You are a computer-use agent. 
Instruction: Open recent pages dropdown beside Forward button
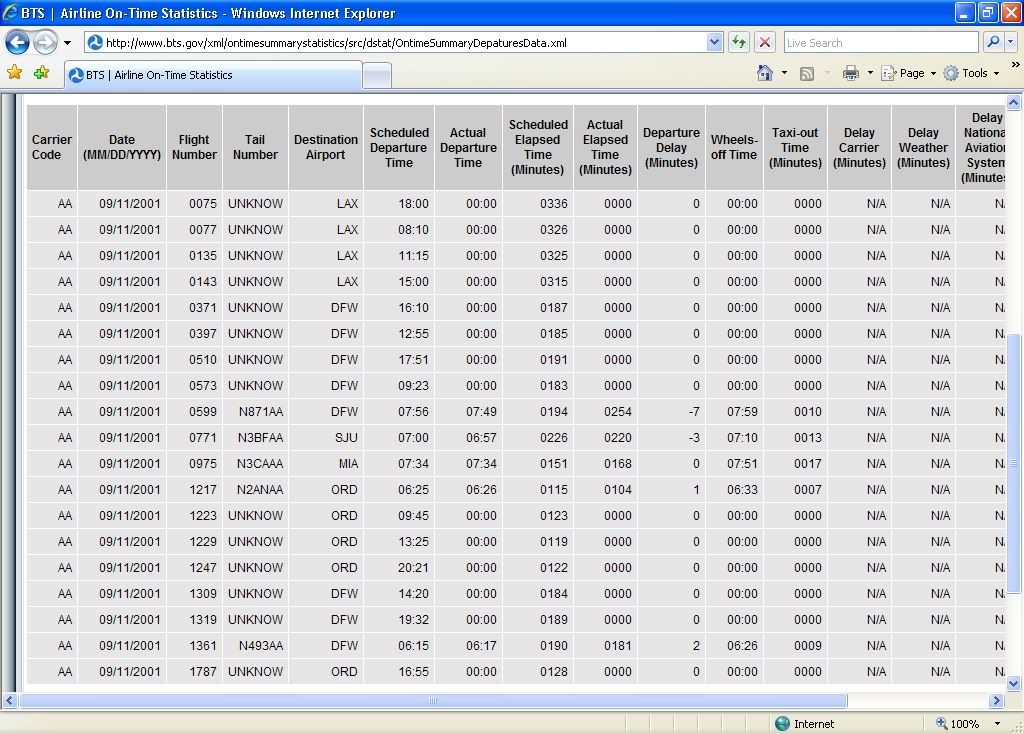point(67,43)
